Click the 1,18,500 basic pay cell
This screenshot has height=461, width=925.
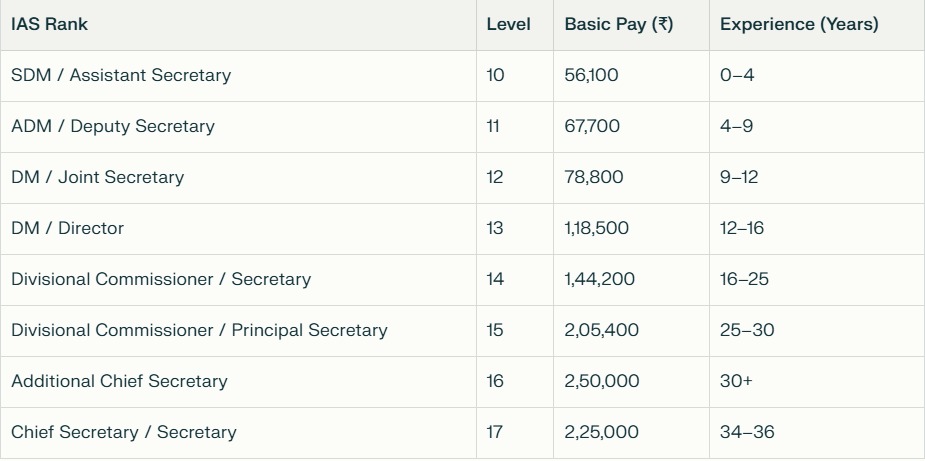pos(596,228)
